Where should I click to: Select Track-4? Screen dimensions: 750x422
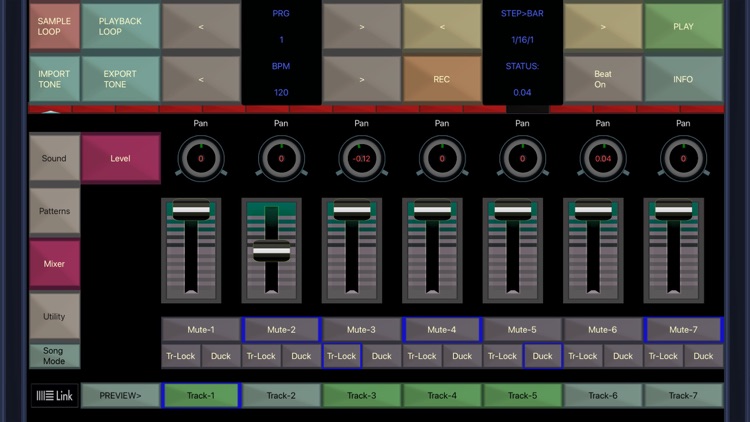[442, 396]
